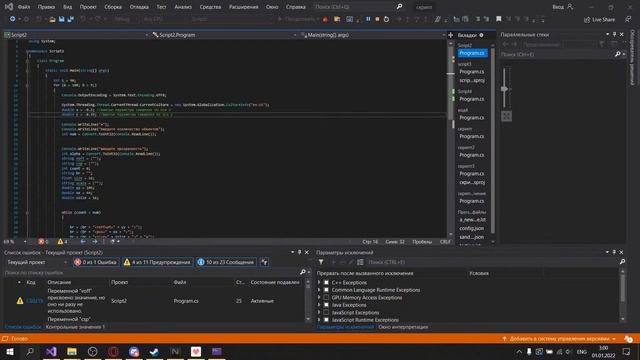The image size is (640, 360).
Task: Open the Отладка menu
Action: (139, 7)
